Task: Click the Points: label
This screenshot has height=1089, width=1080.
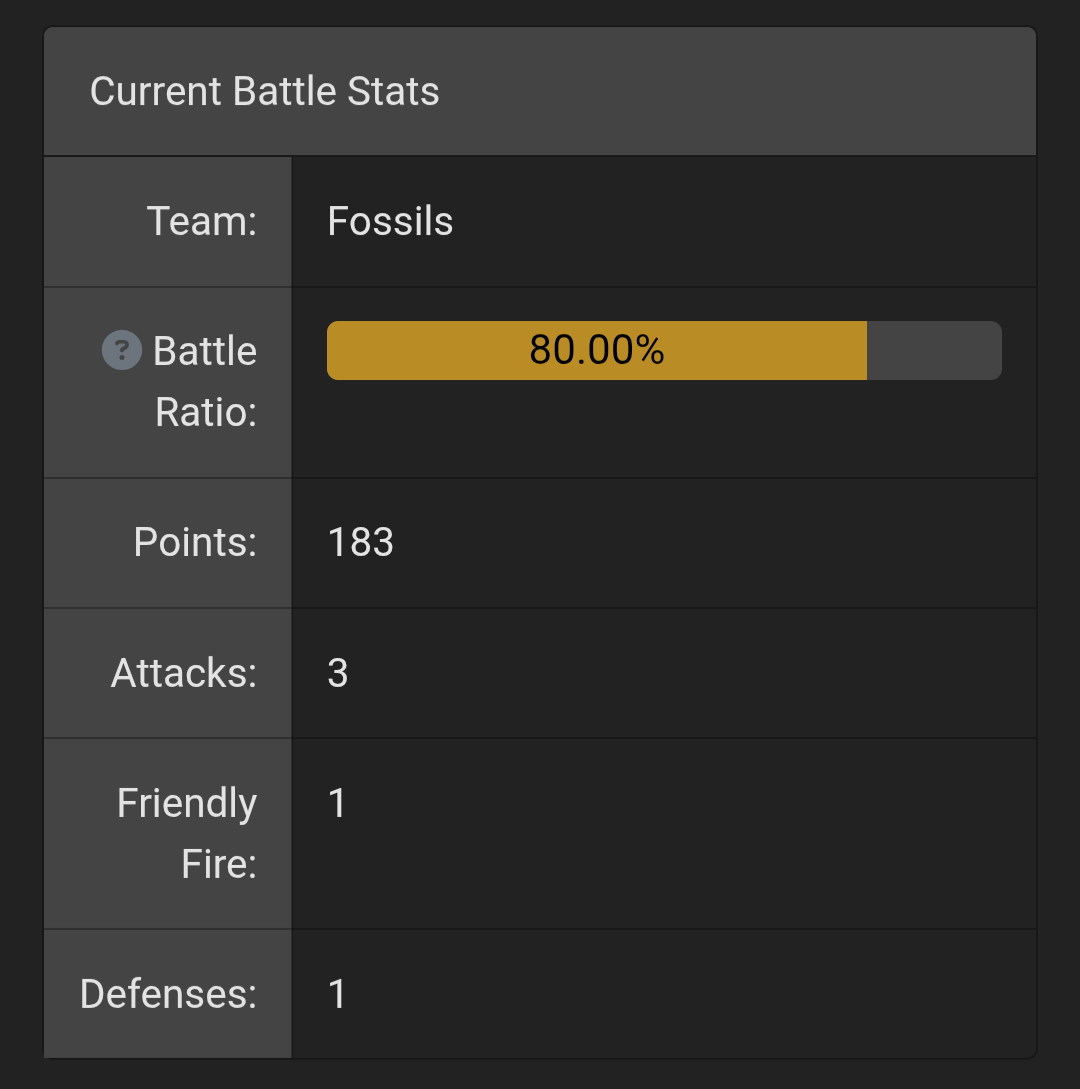Action: [x=195, y=542]
